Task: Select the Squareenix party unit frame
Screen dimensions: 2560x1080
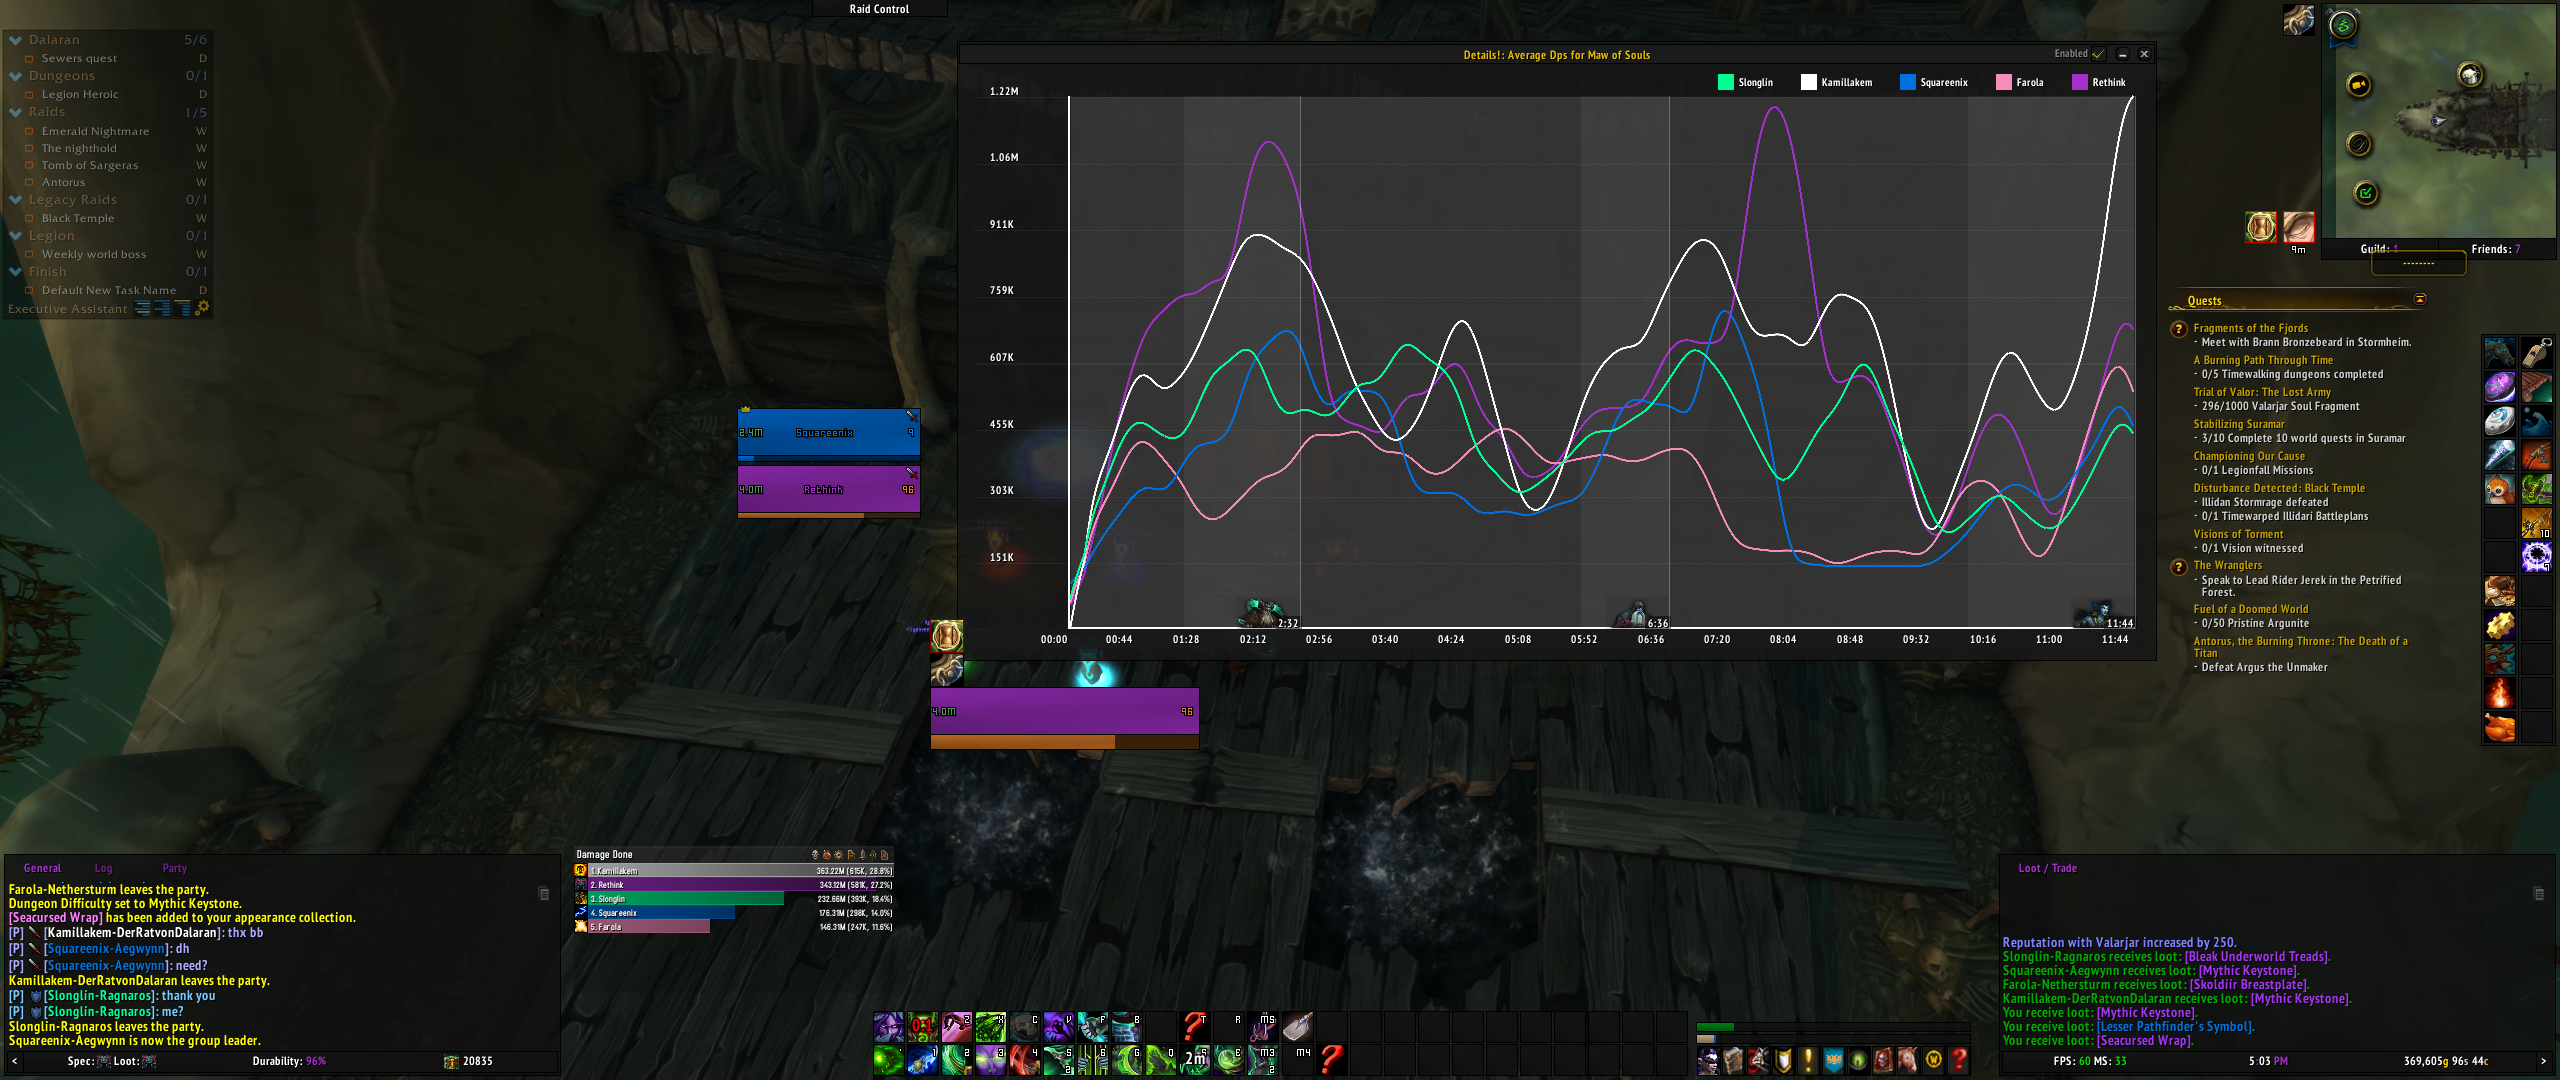Action: [828, 433]
